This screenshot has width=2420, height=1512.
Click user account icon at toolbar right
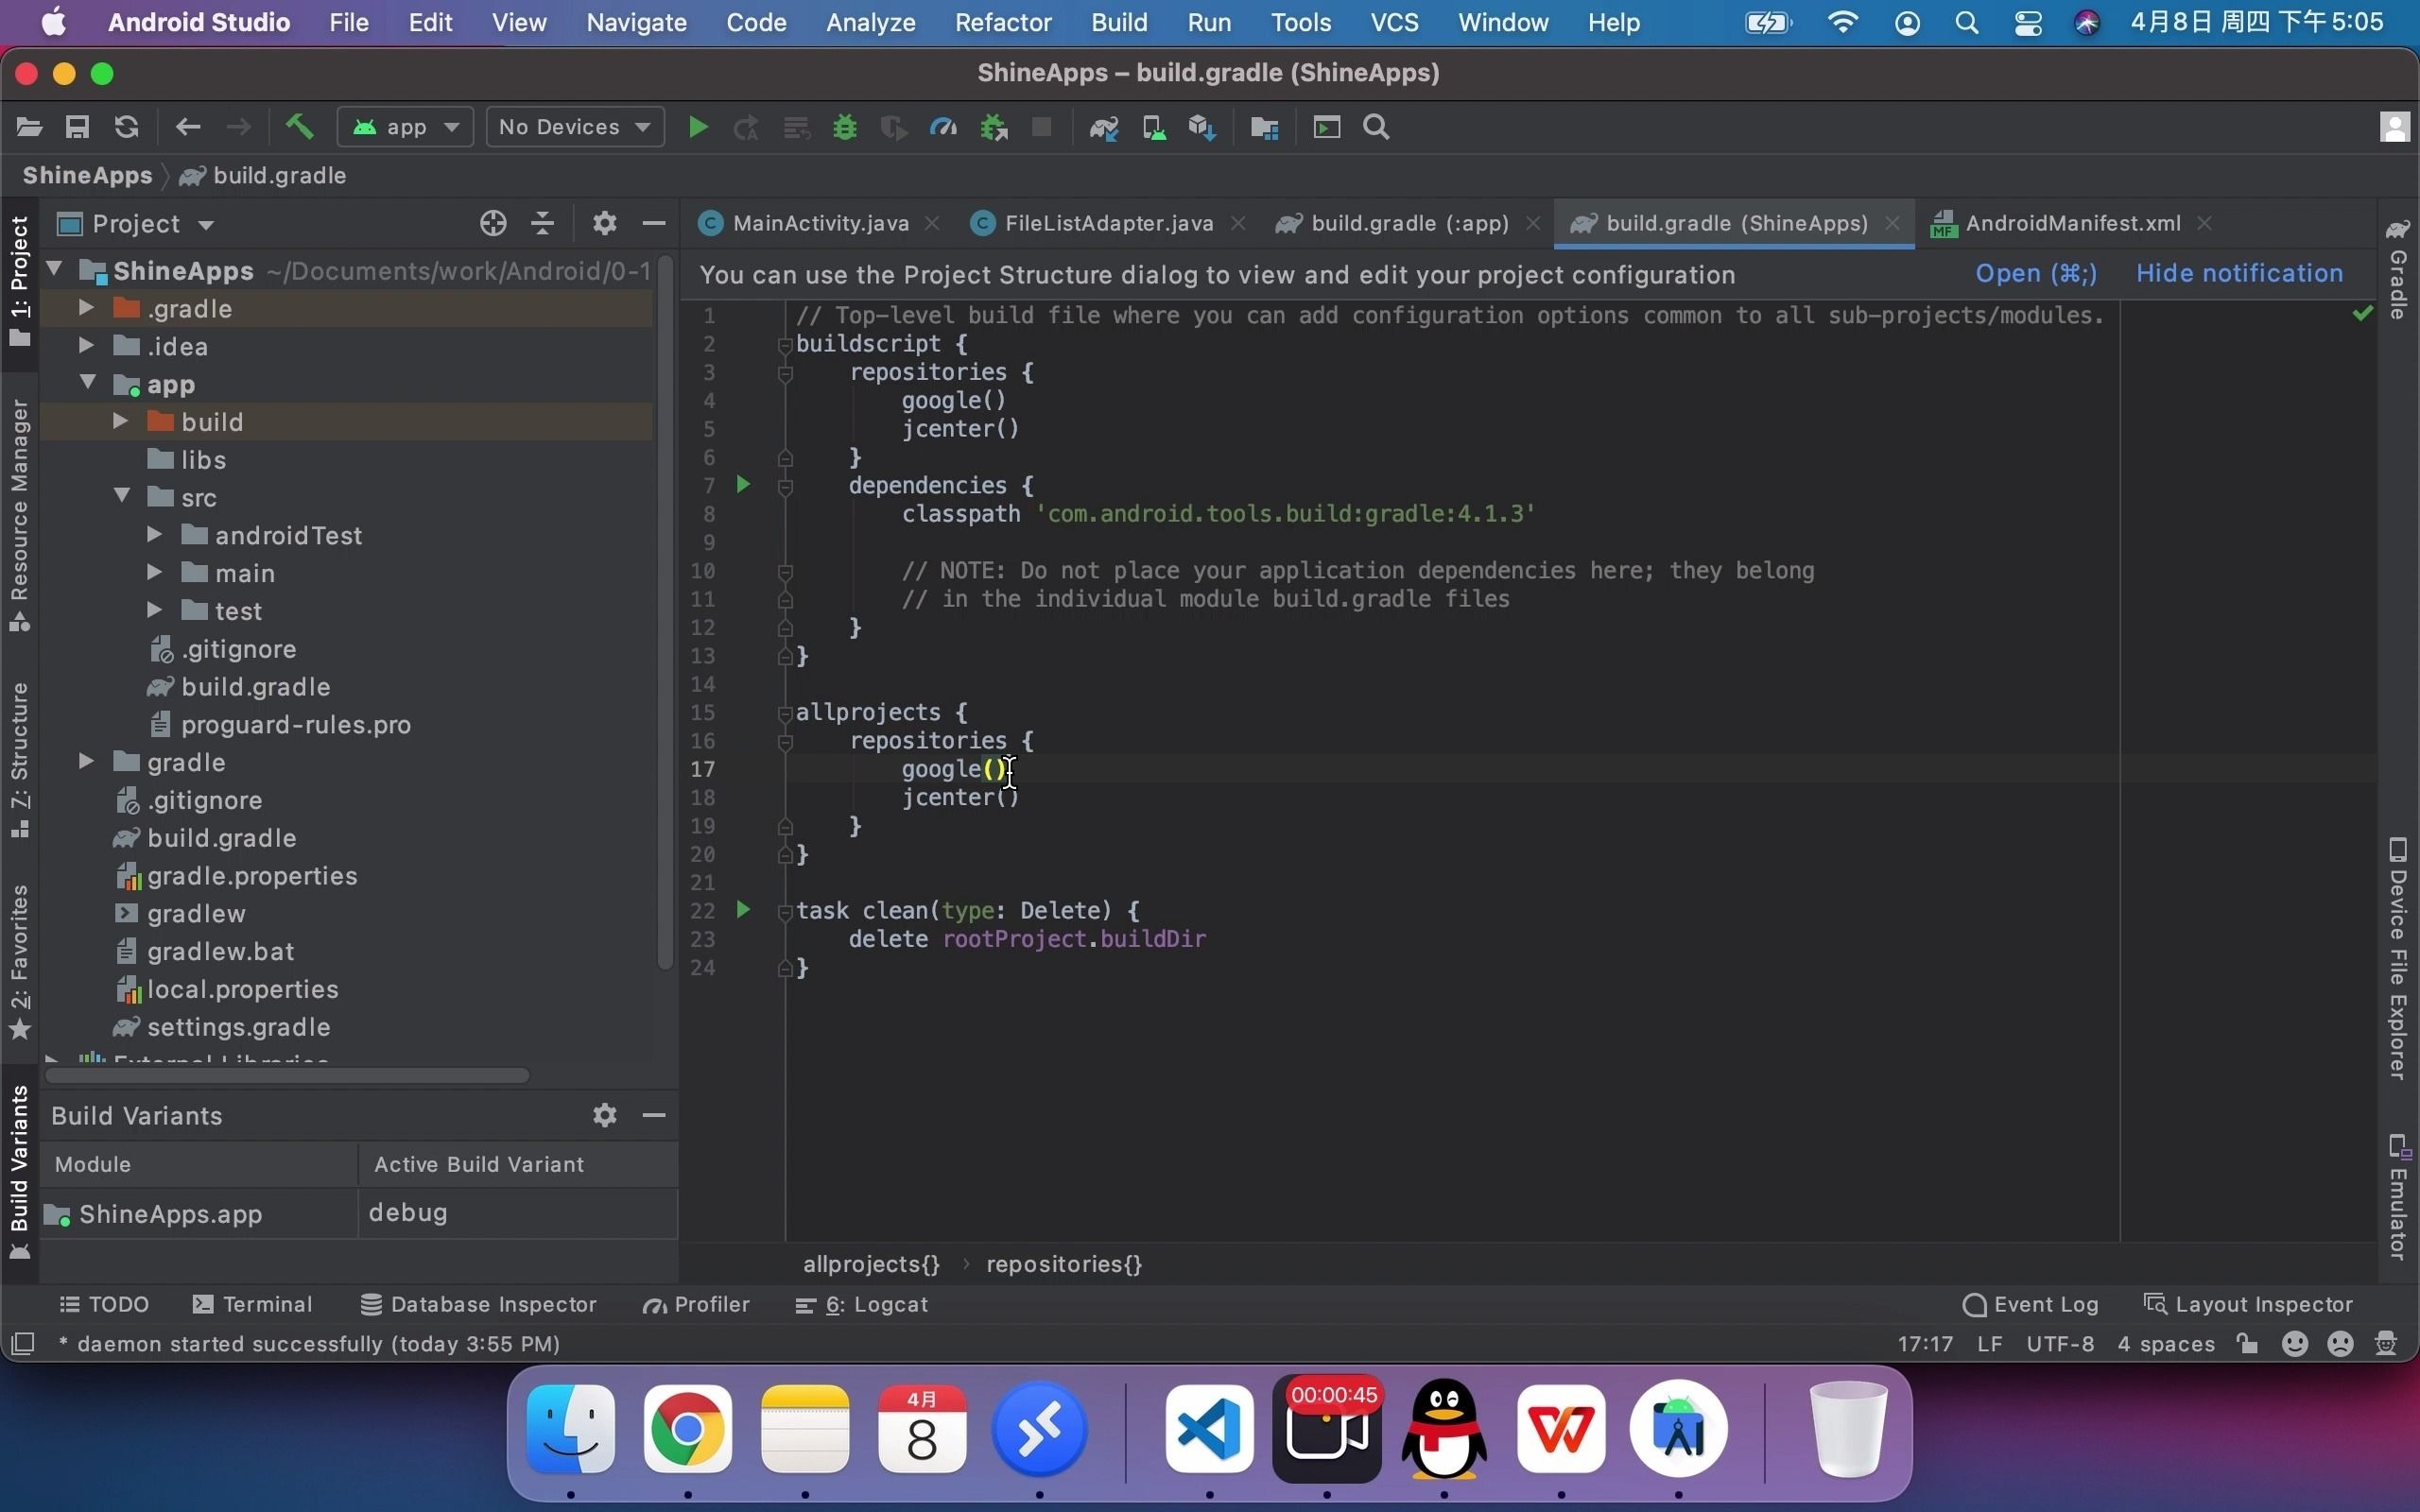click(x=2394, y=127)
